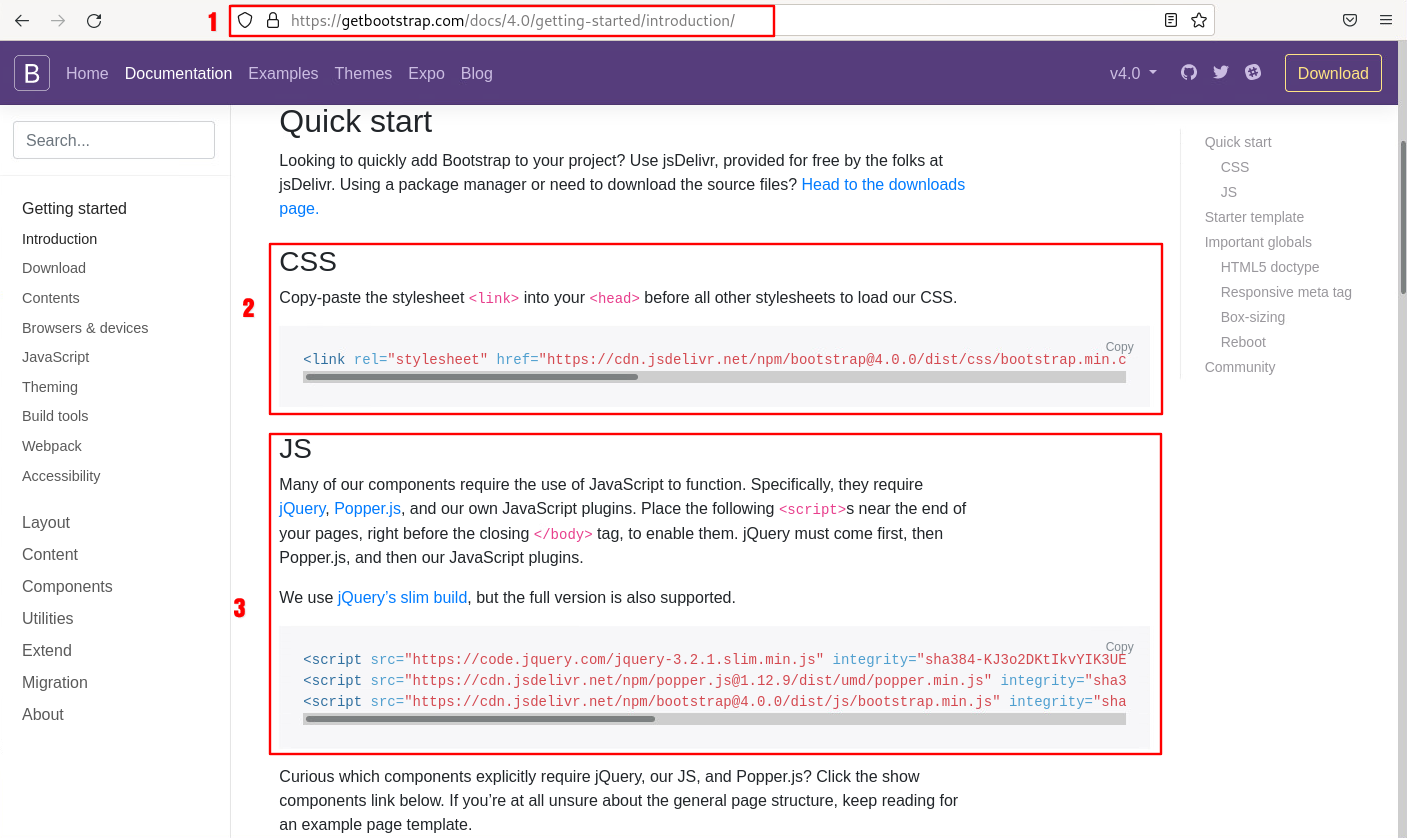Expand the Components sidebar section
This screenshot has width=1407, height=838.
tap(67, 586)
